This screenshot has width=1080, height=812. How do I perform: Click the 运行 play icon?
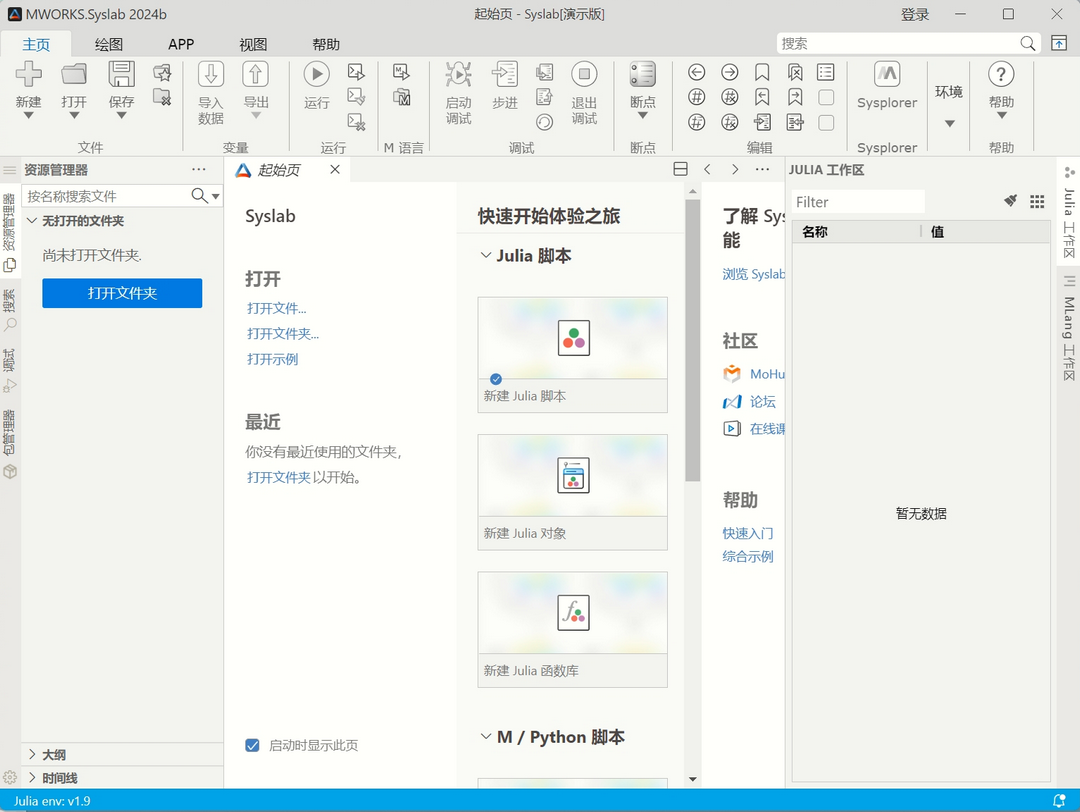(x=317, y=74)
